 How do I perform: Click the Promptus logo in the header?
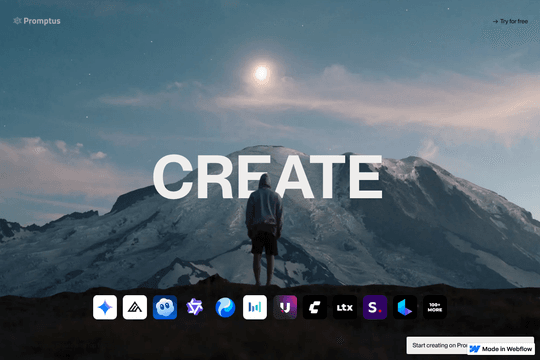37,21
